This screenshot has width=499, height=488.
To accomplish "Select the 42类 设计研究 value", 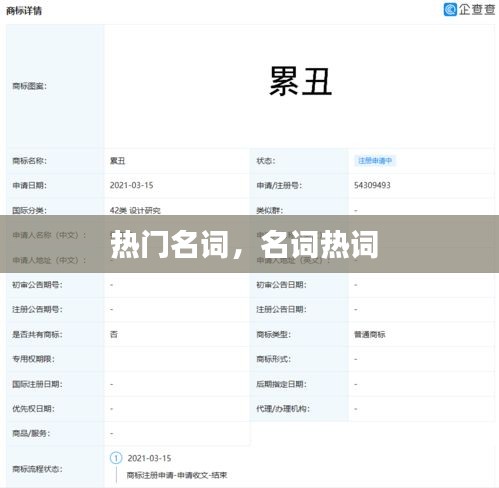I will (x=135, y=210).
